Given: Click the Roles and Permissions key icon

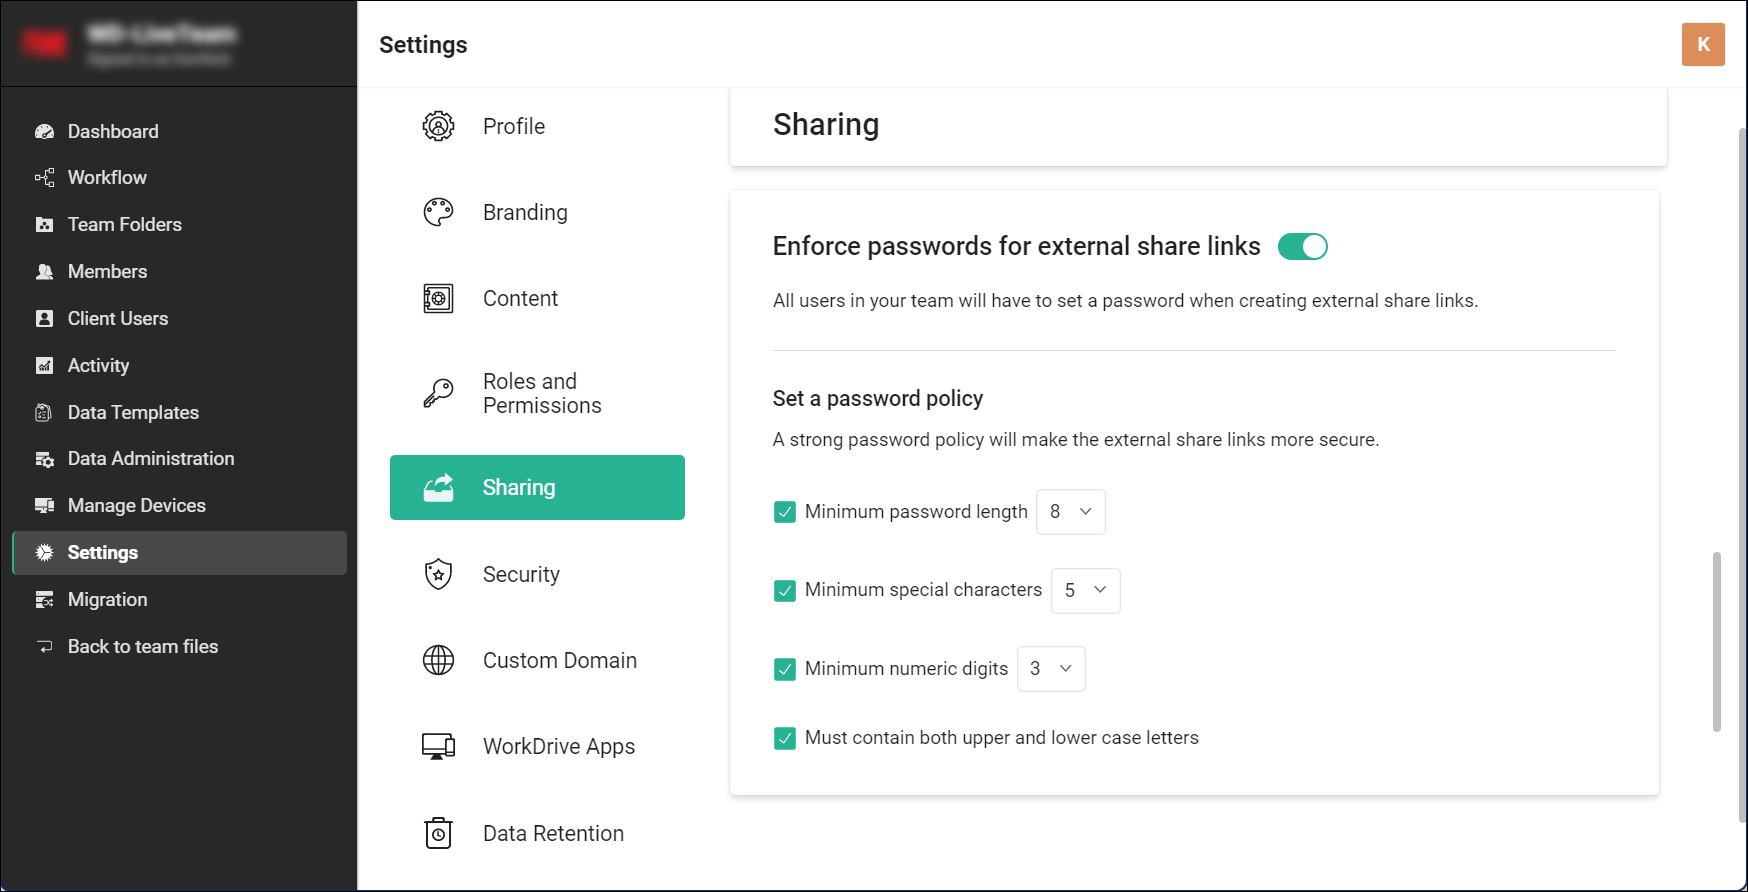Looking at the screenshot, I should pos(438,393).
